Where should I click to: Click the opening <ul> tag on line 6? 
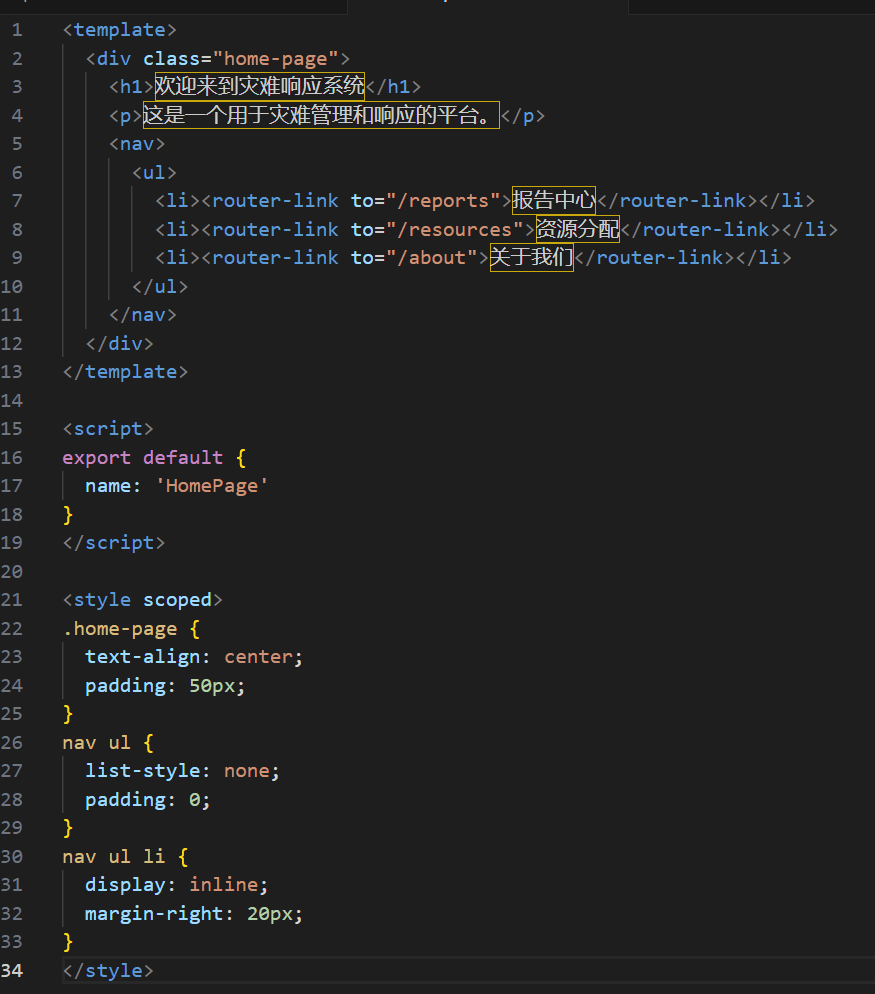(x=154, y=172)
